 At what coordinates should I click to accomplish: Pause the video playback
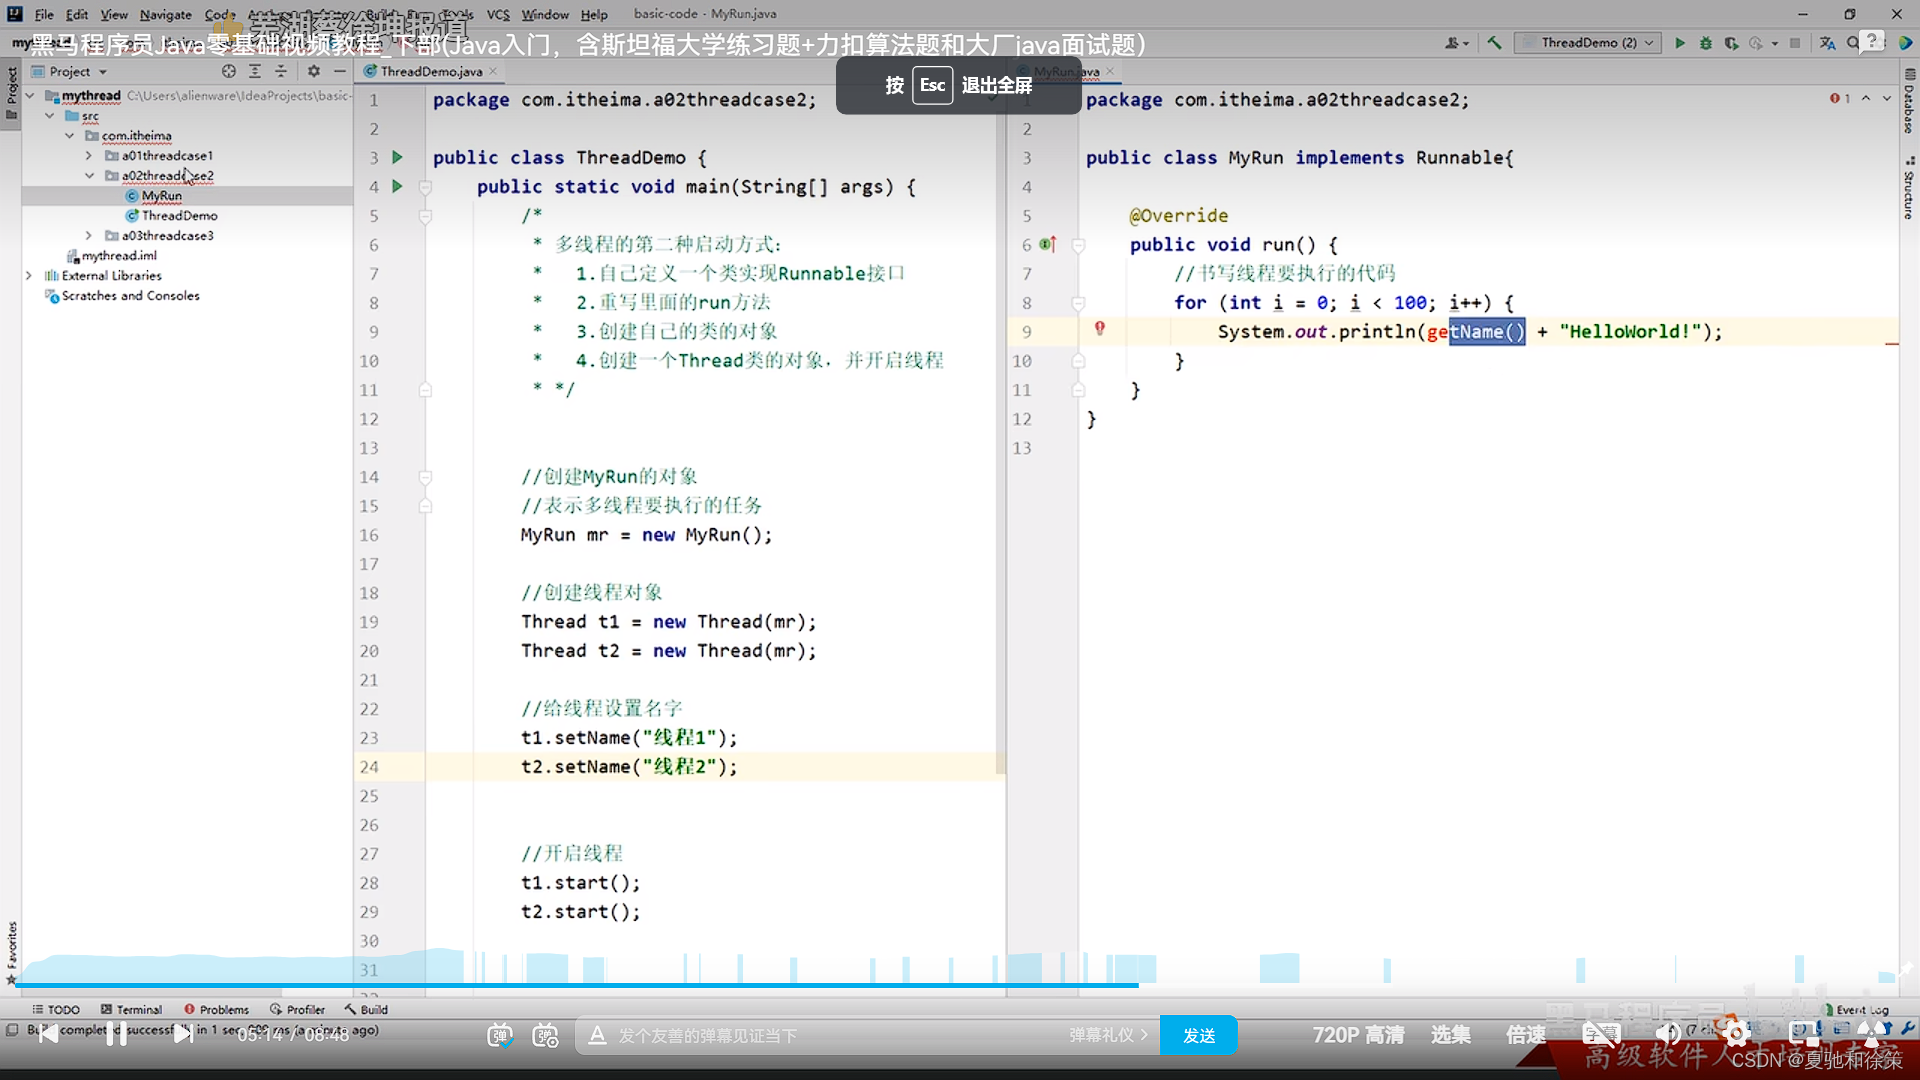(x=116, y=1034)
